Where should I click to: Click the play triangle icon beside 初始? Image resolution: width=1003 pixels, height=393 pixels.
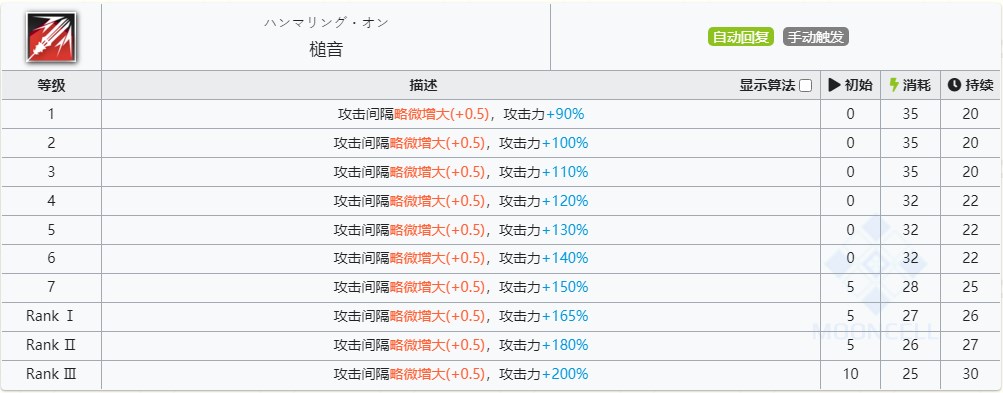[x=834, y=85]
